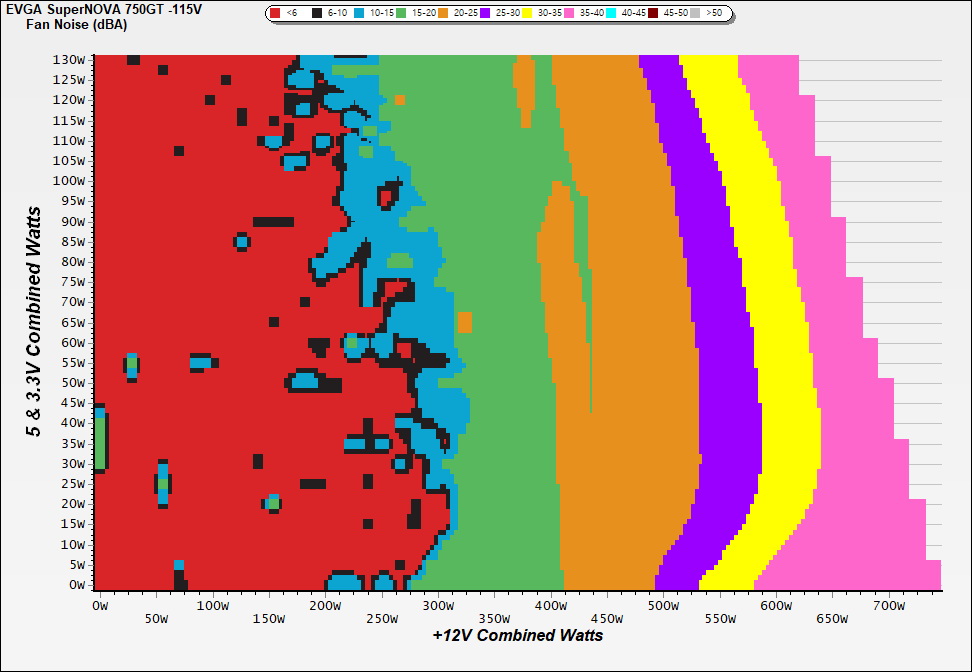Click the gray >50 legend swatch

[695, 14]
